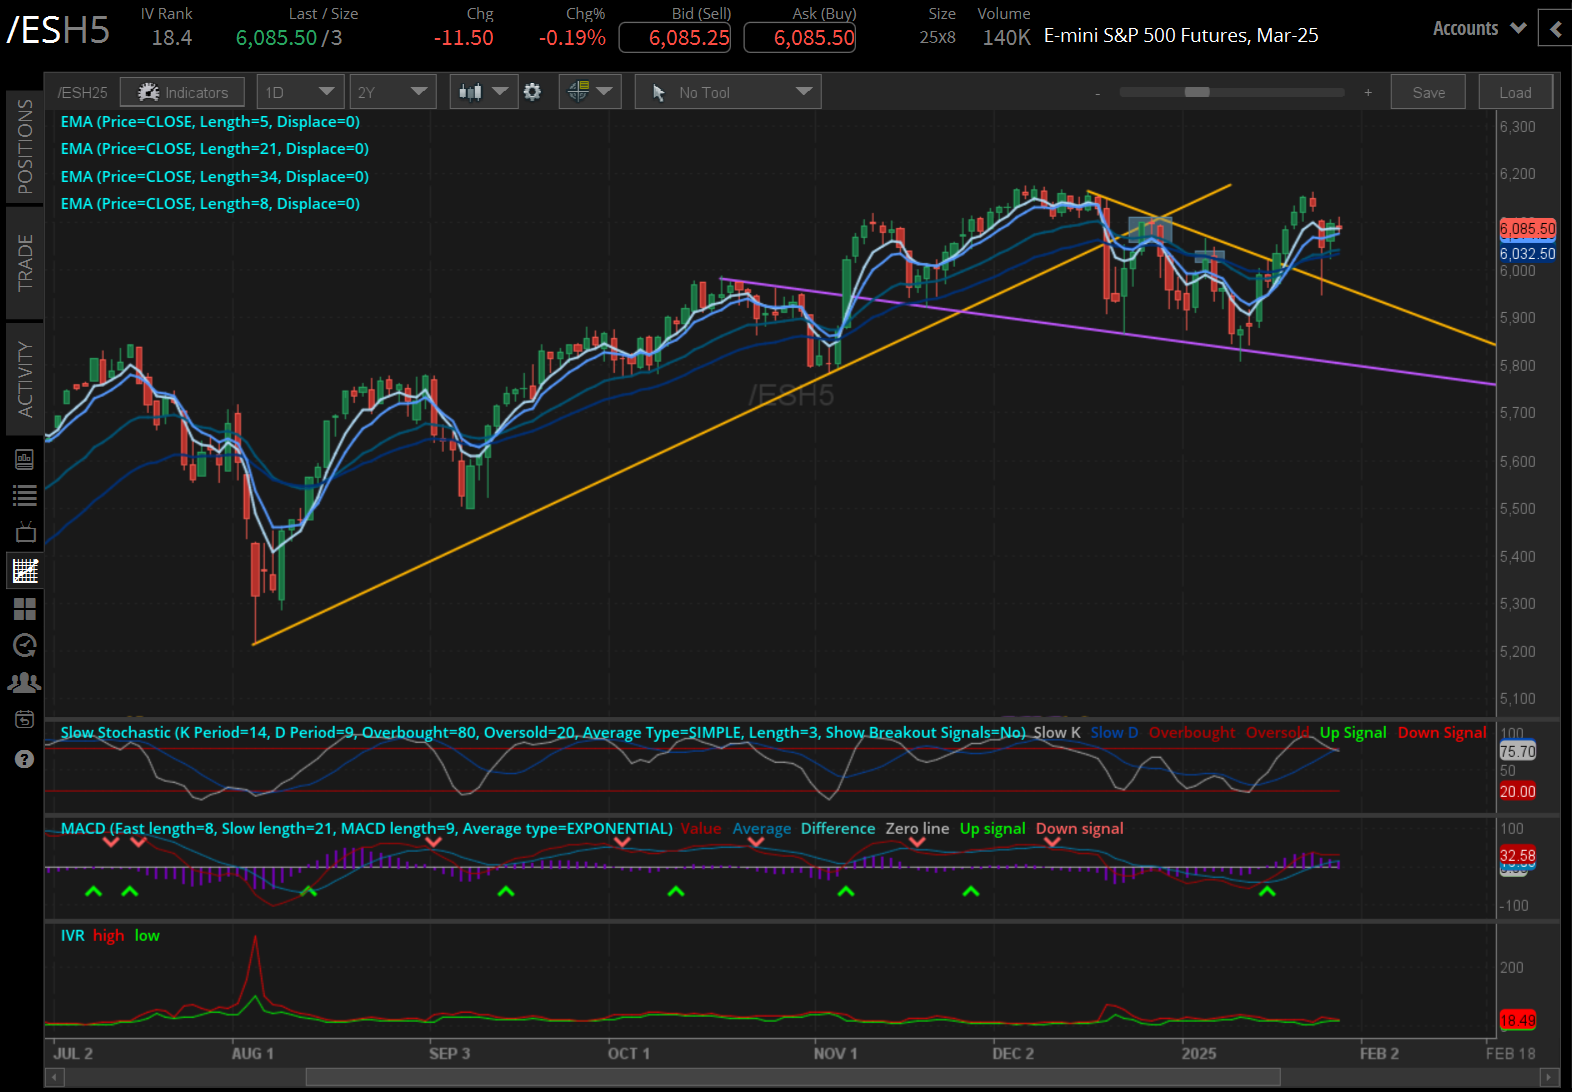Click the chart settings gear icon
The width and height of the screenshot is (1572, 1092).
click(533, 92)
